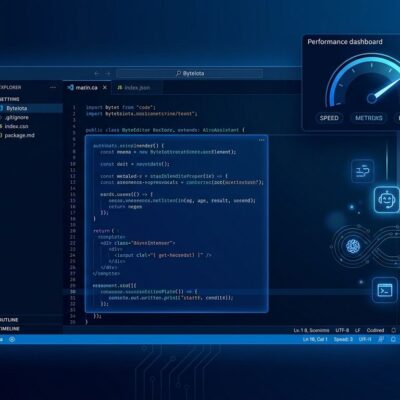Open the highlighted code block ellipsis menu
Image resolution: width=400 pixels, height=400 pixels.
[262, 140]
